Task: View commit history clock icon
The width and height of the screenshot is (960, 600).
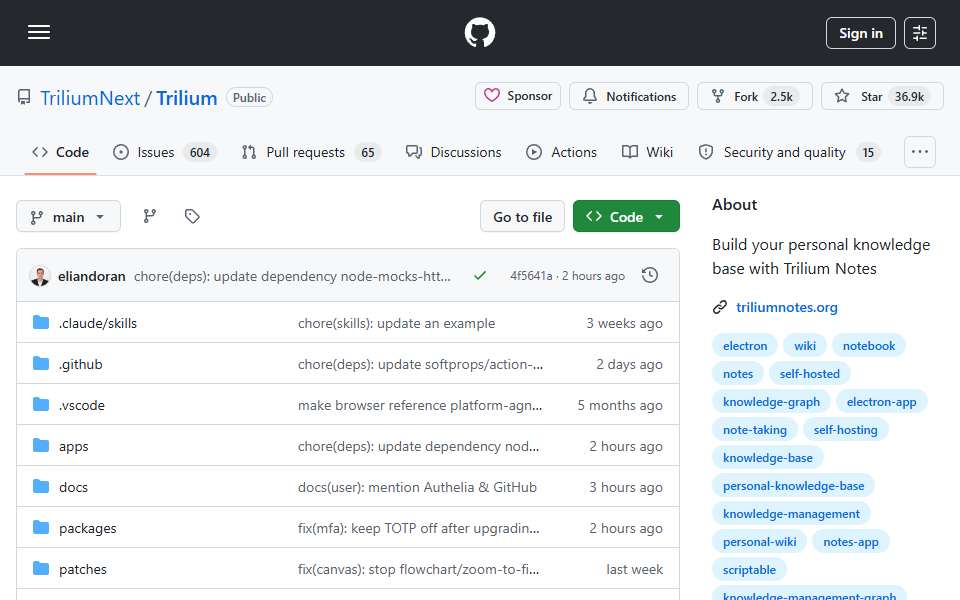Action: (650, 276)
